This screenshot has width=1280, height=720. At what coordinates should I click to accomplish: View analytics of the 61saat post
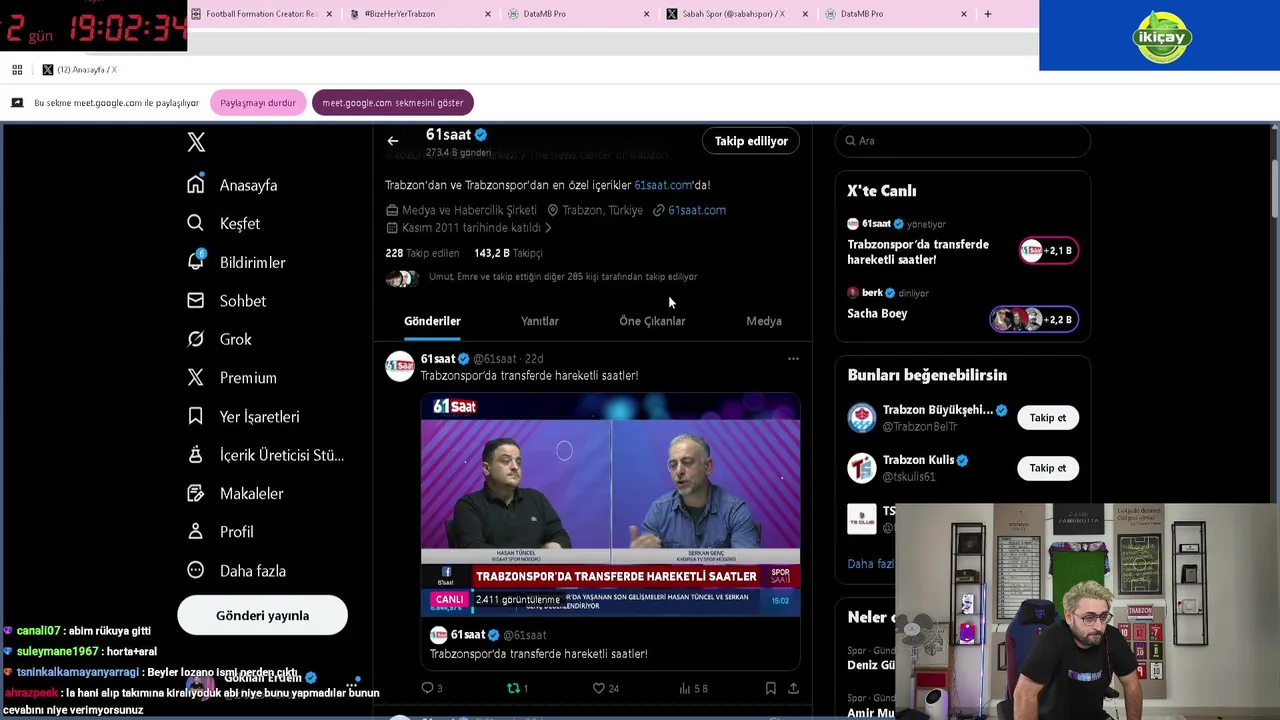pyautogui.click(x=693, y=688)
